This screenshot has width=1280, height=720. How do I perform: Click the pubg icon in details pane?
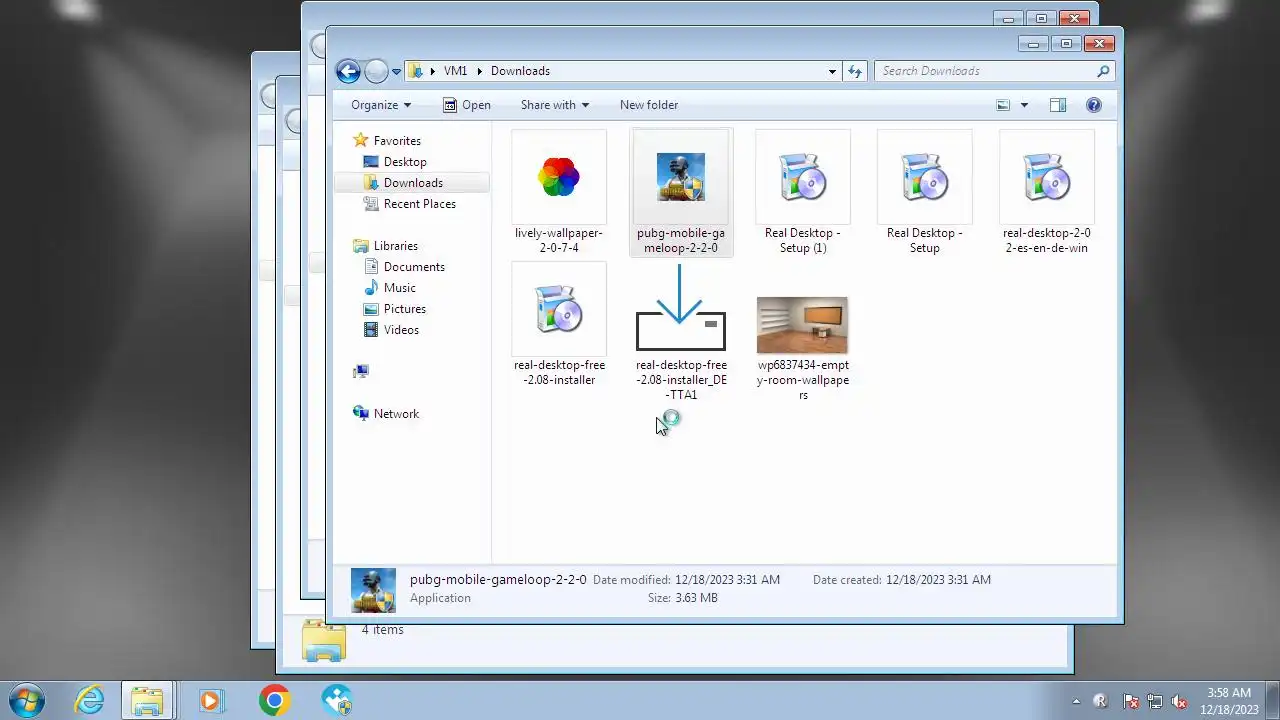click(x=373, y=590)
